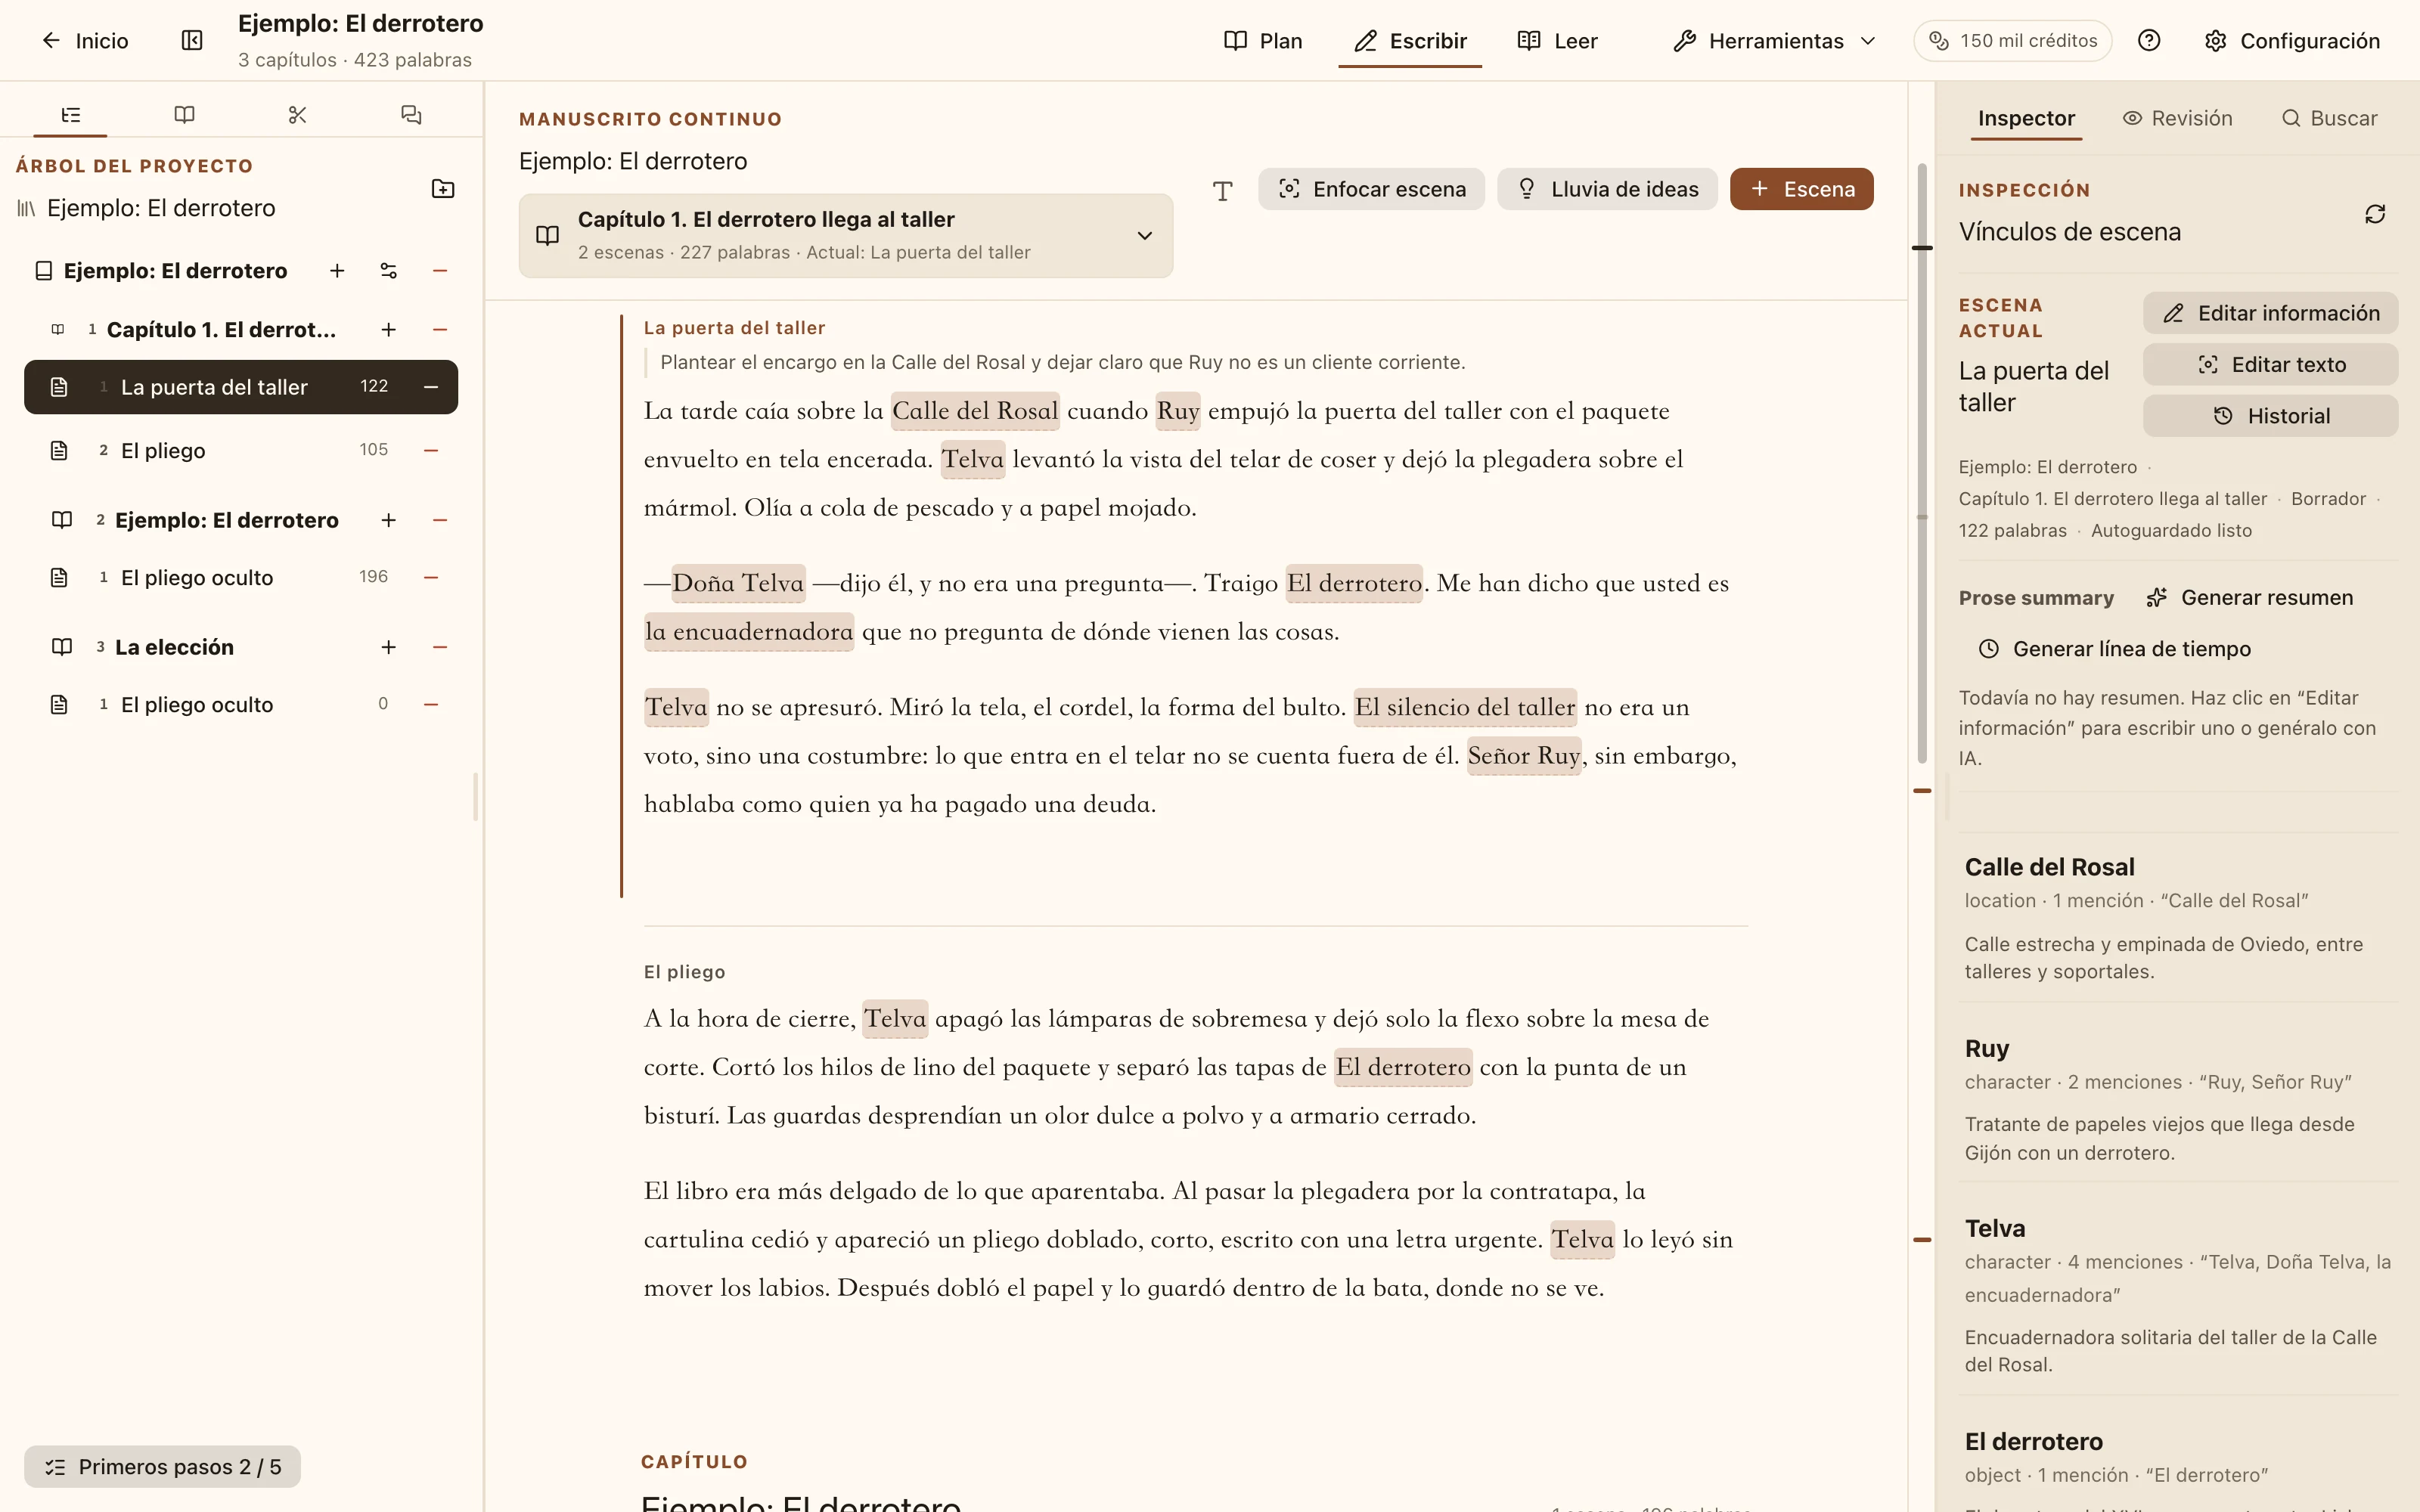Viewport: 2420px width, 1512px height.
Task: Click the dark scene marker atop manuscript scrollbar
Action: [1922, 248]
